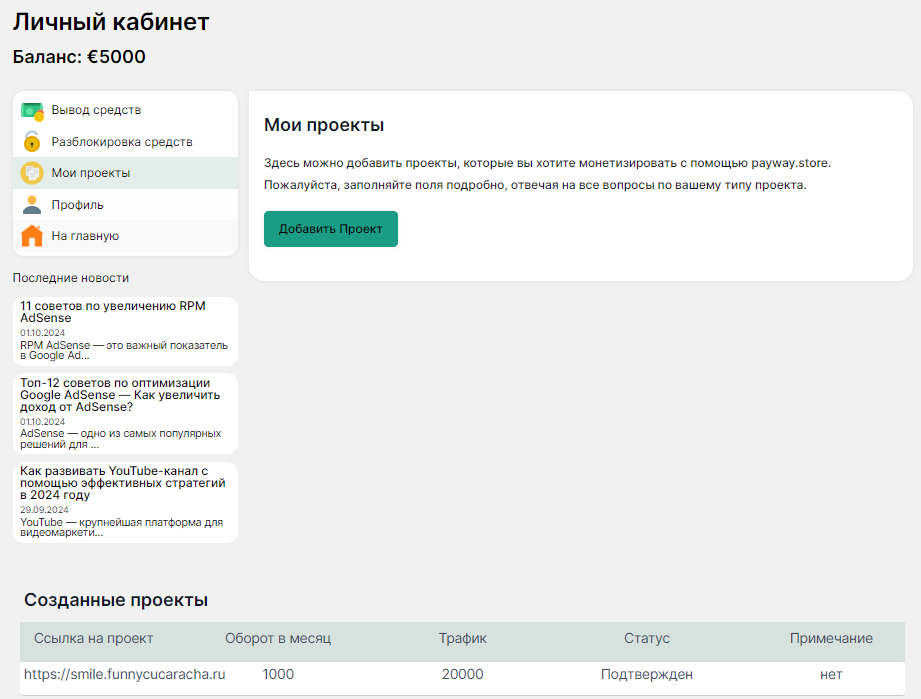The image size is (921, 699).
Task: Click the cash icon beside Вывод средств
Action: 32,110
